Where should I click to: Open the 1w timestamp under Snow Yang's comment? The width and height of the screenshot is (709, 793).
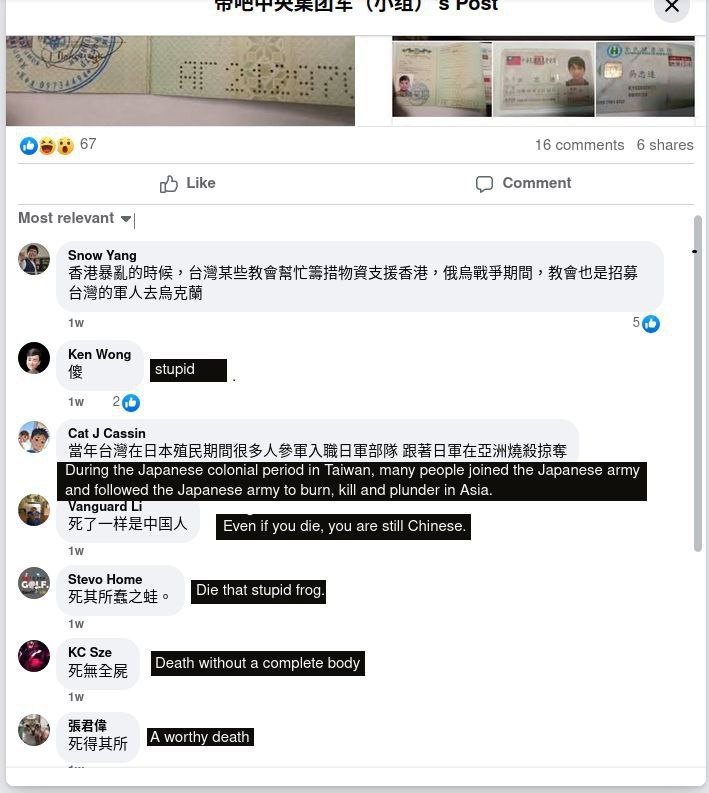coord(76,323)
